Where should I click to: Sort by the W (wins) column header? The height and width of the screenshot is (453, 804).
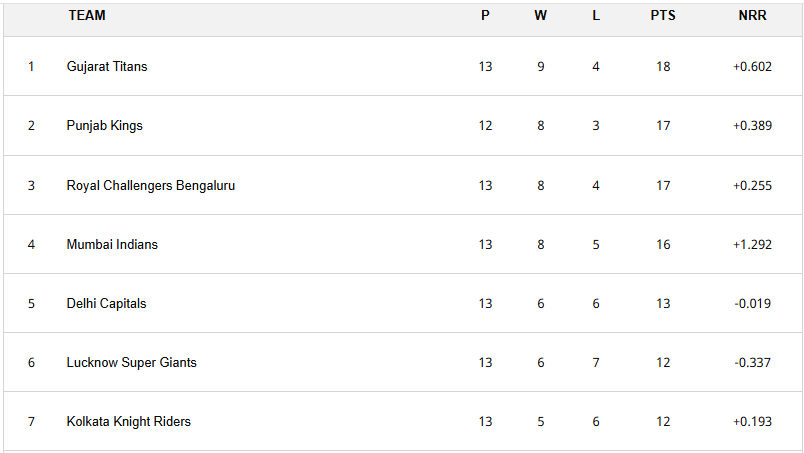[541, 16]
